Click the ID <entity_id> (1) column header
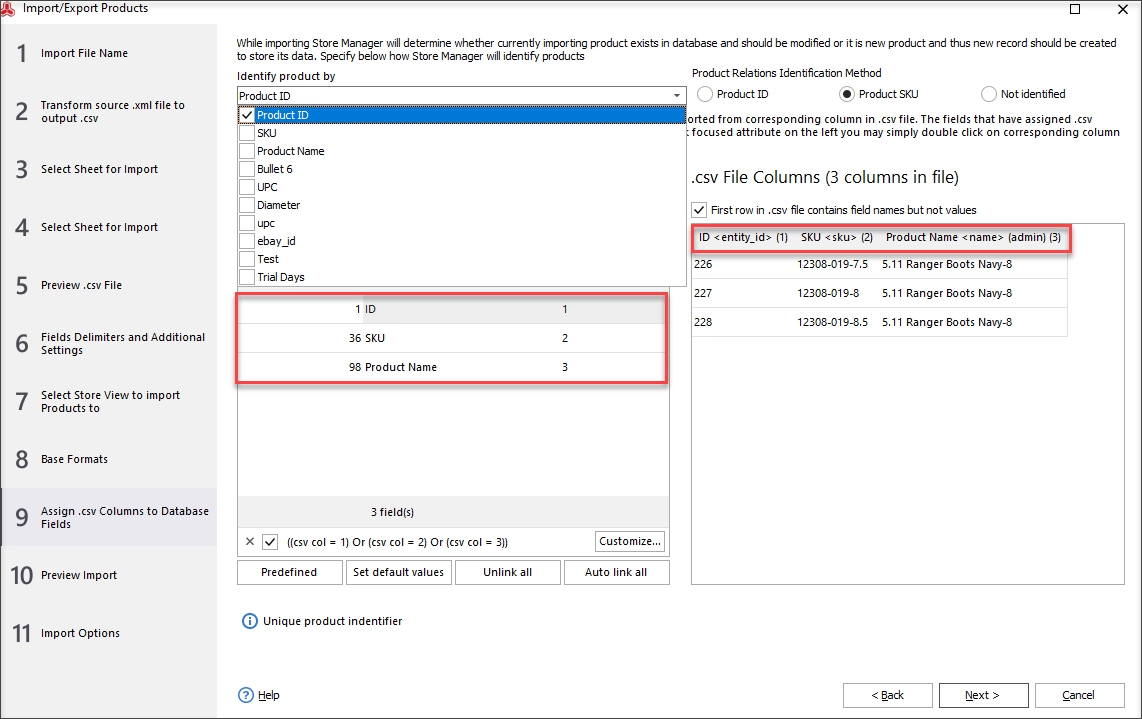1142x719 pixels. click(x=743, y=237)
